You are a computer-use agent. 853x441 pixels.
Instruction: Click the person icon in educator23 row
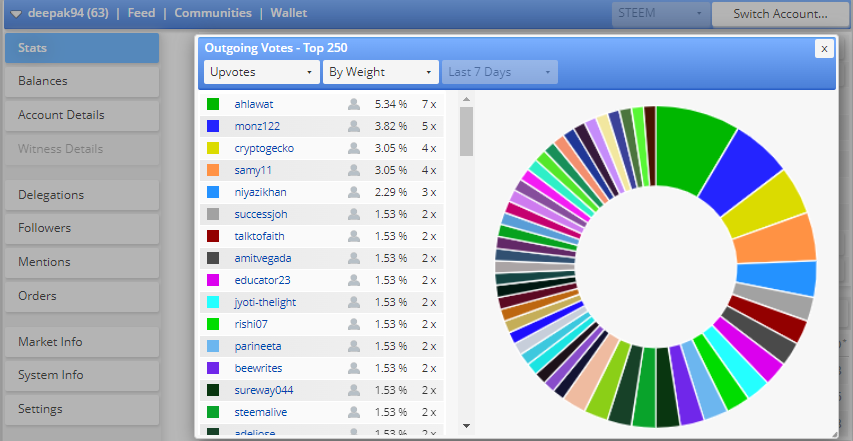[x=354, y=280]
